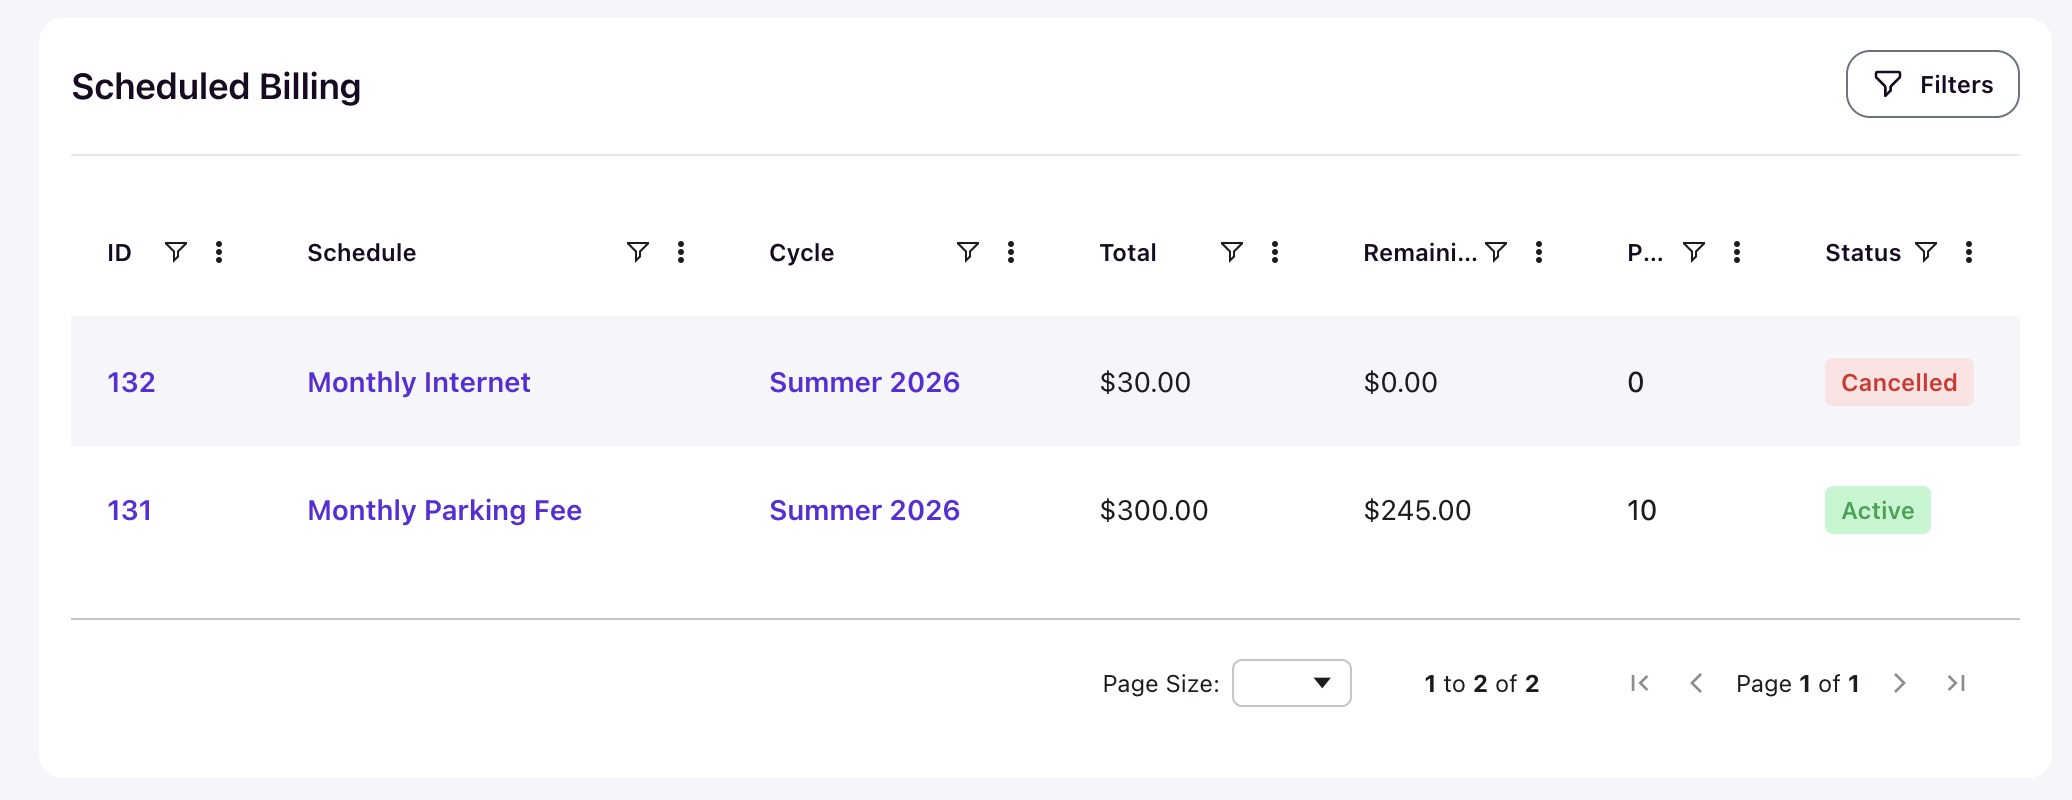The width and height of the screenshot is (2072, 800).
Task: Open the Monthly Parking Fee schedule
Action: tap(445, 510)
